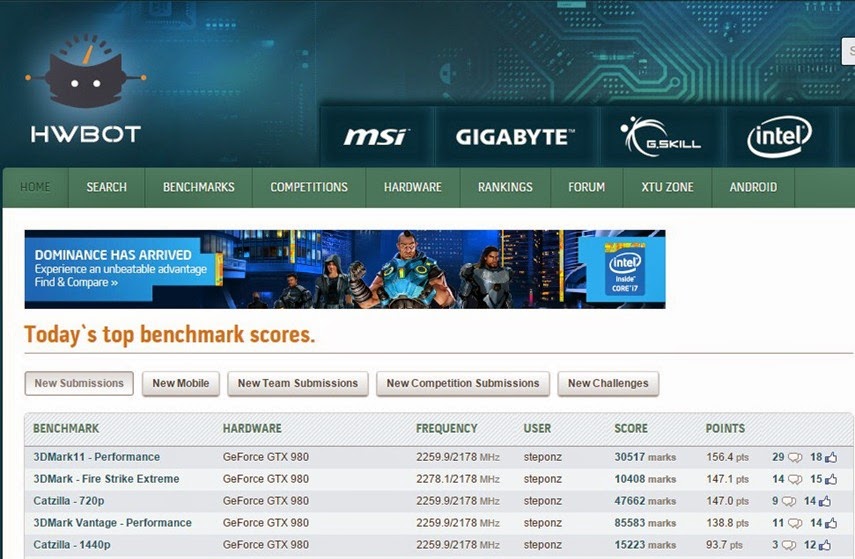Click the search field at top right

(x=848, y=51)
